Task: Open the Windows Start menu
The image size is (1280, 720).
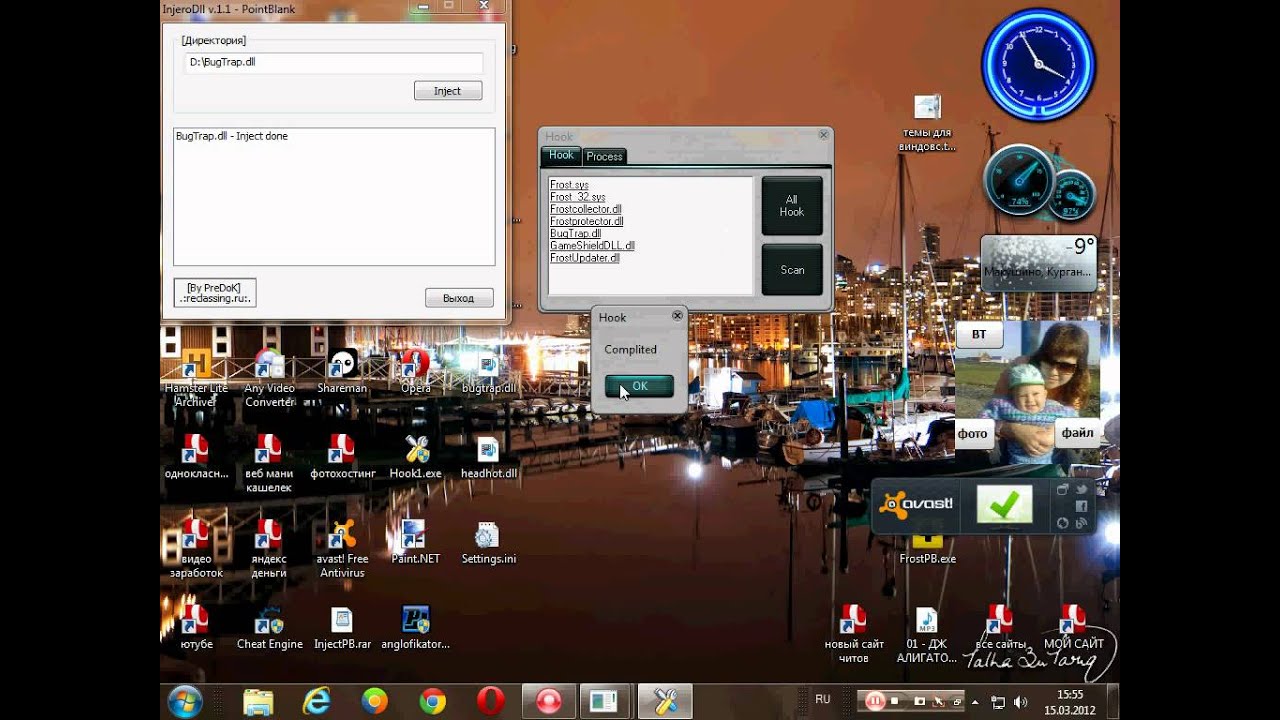Action: 186,701
